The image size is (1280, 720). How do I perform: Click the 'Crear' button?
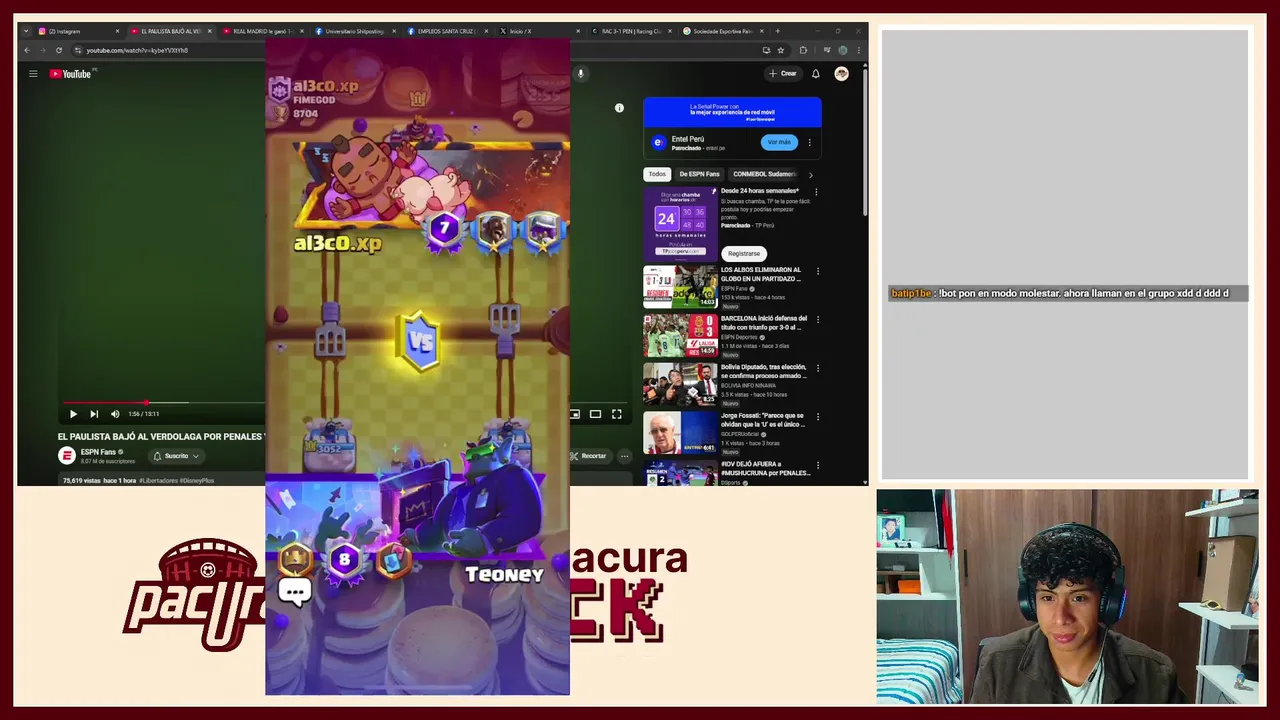(x=783, y=74)
